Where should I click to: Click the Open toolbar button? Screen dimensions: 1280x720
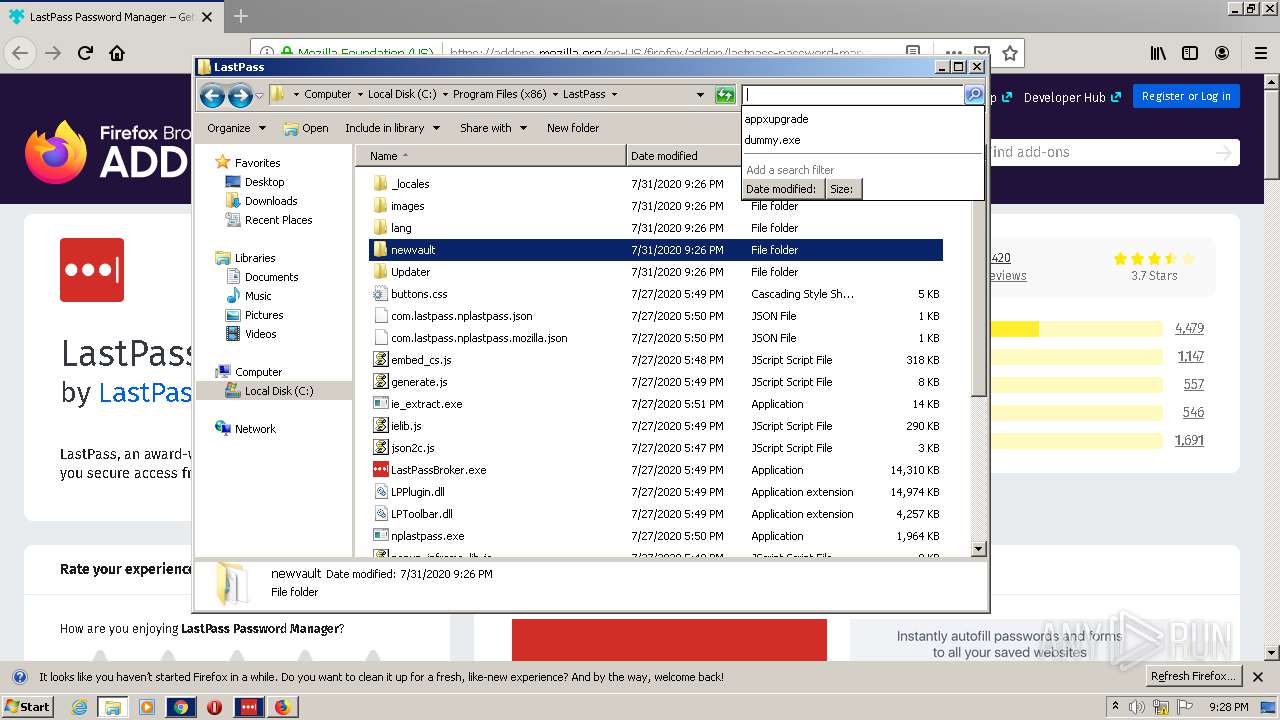(x=306, y=128)
